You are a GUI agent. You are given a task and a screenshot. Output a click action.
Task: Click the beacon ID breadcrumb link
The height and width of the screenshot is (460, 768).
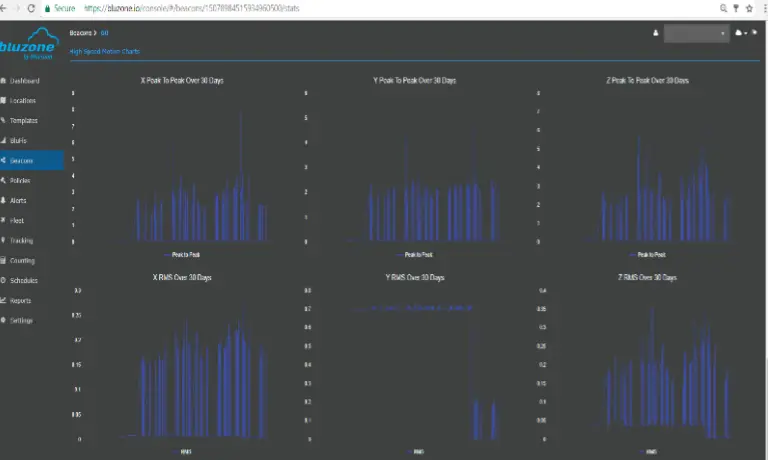(104, 33)
